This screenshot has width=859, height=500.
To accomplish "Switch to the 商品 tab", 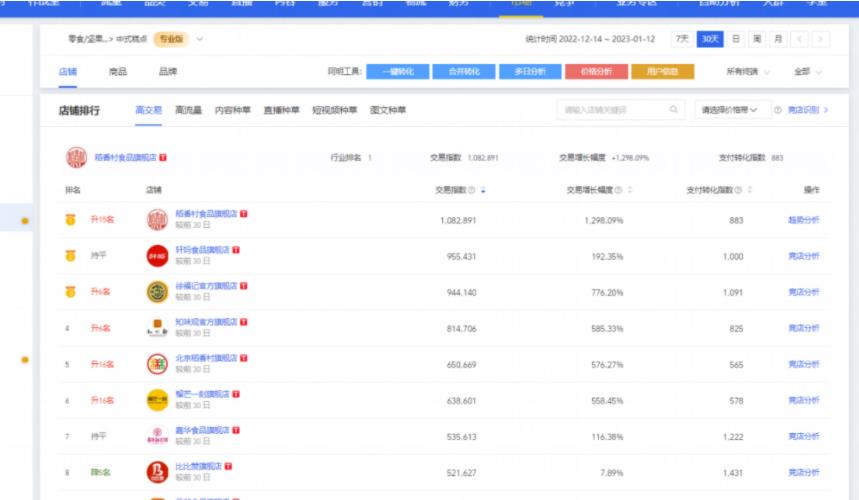I will click(x=117, y=72).
